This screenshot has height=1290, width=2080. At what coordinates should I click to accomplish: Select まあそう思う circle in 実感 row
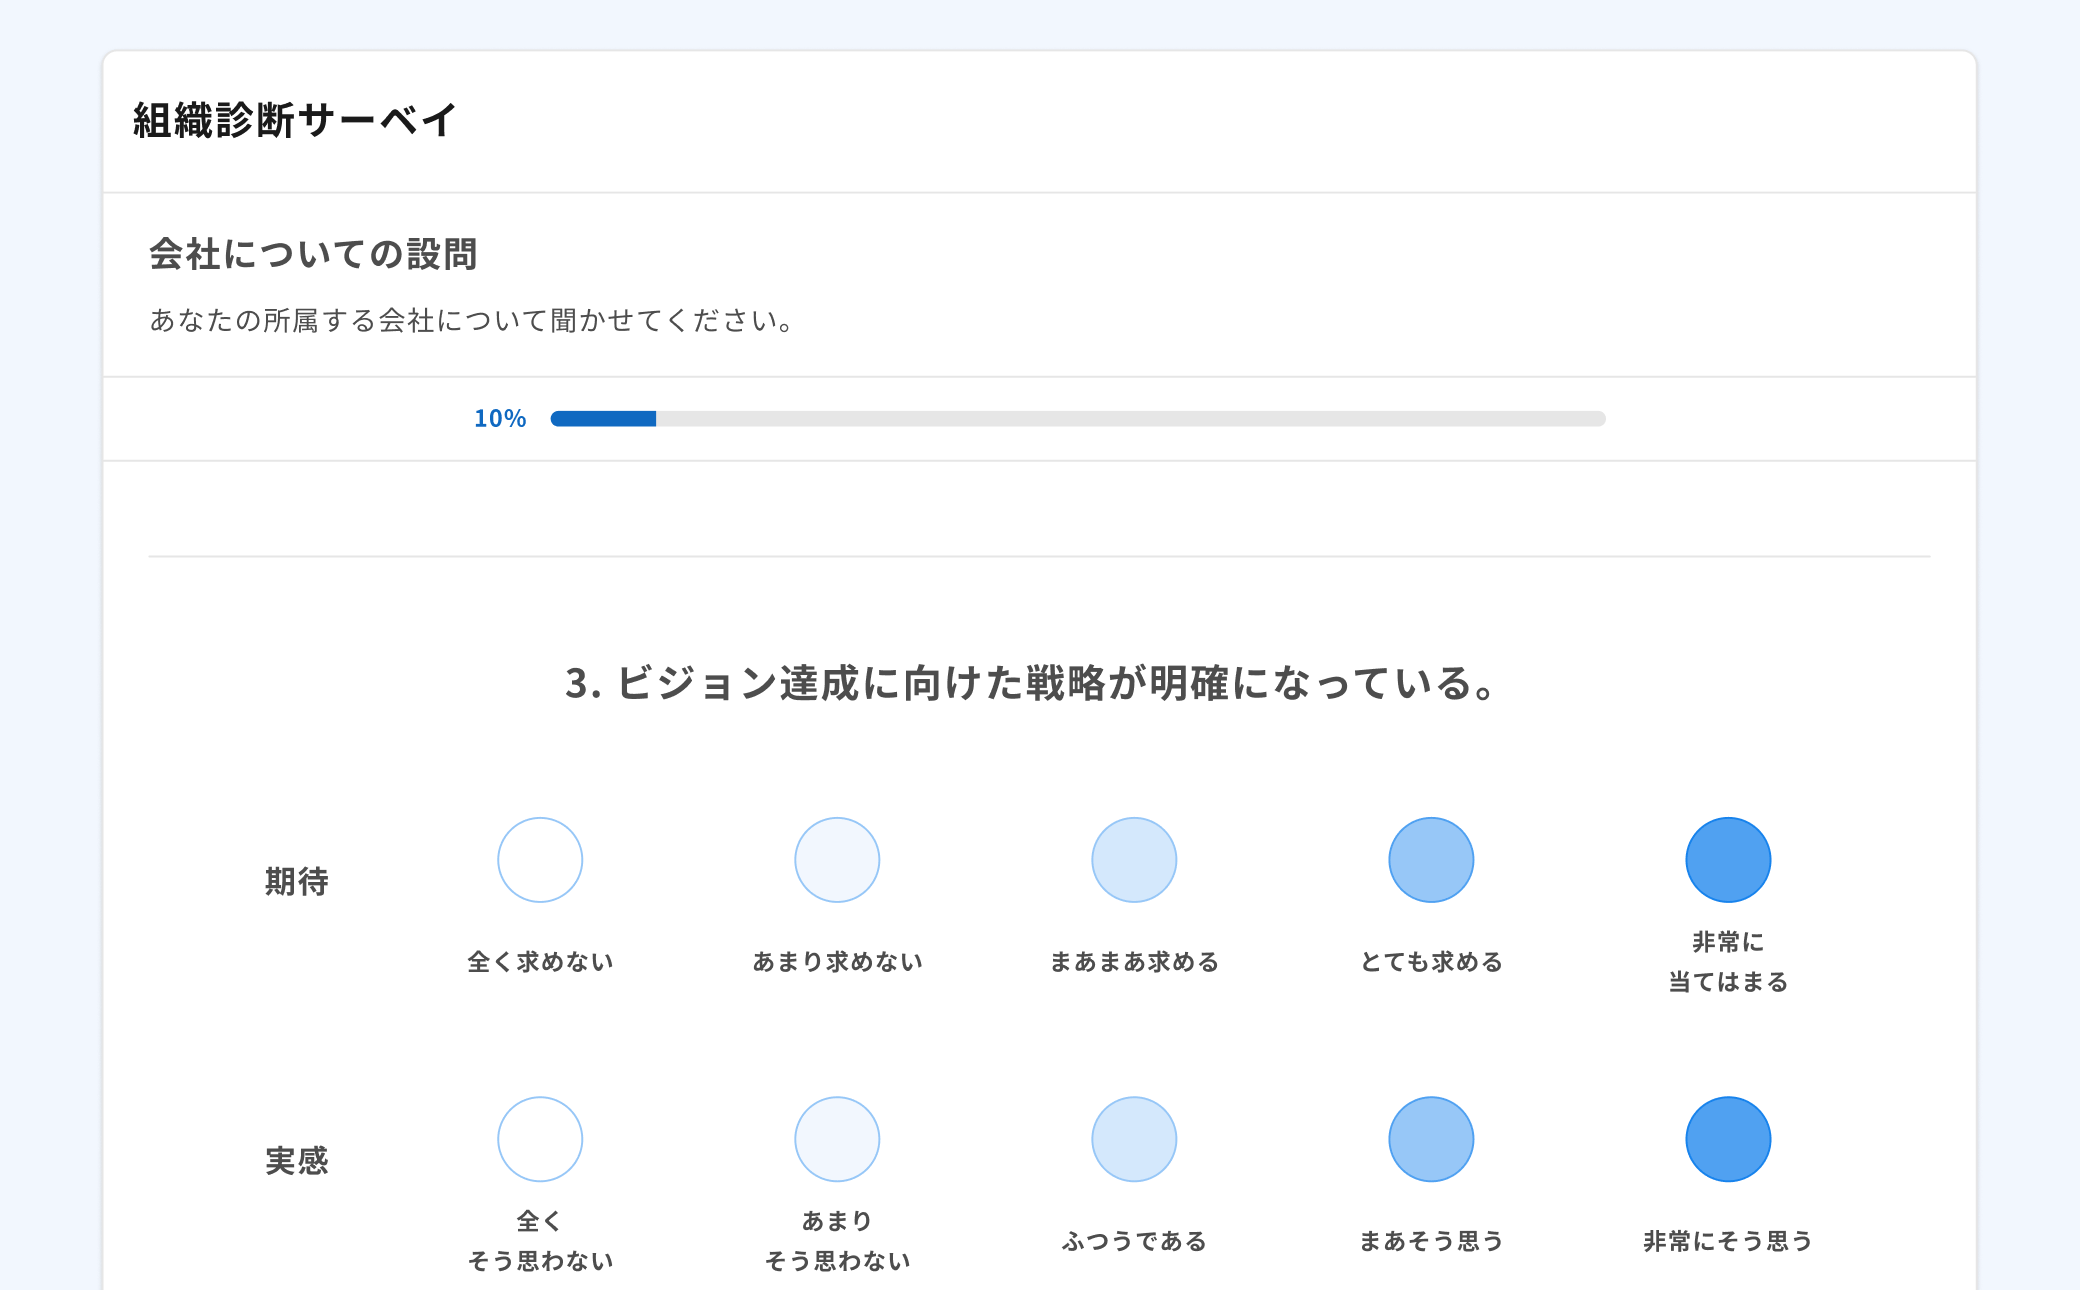(x=1431, y=1139)
